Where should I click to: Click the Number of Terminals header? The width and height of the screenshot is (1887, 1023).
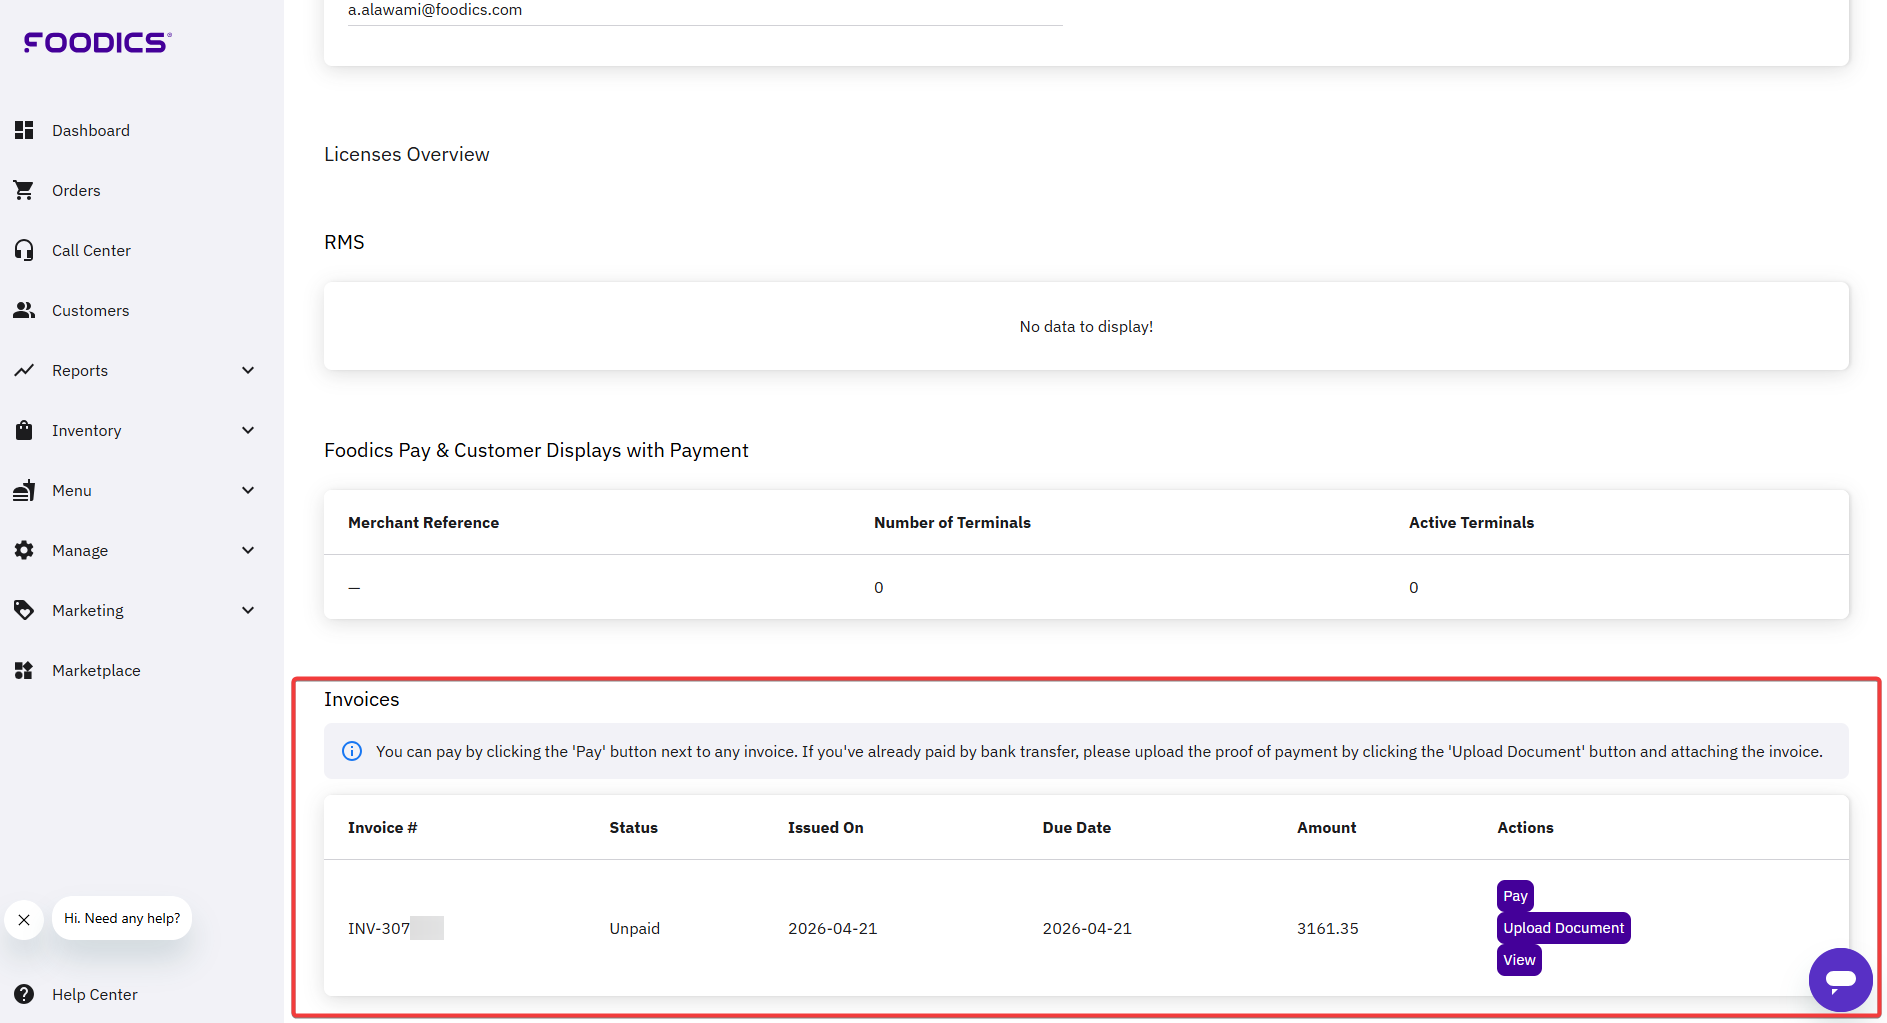[952, 522]
